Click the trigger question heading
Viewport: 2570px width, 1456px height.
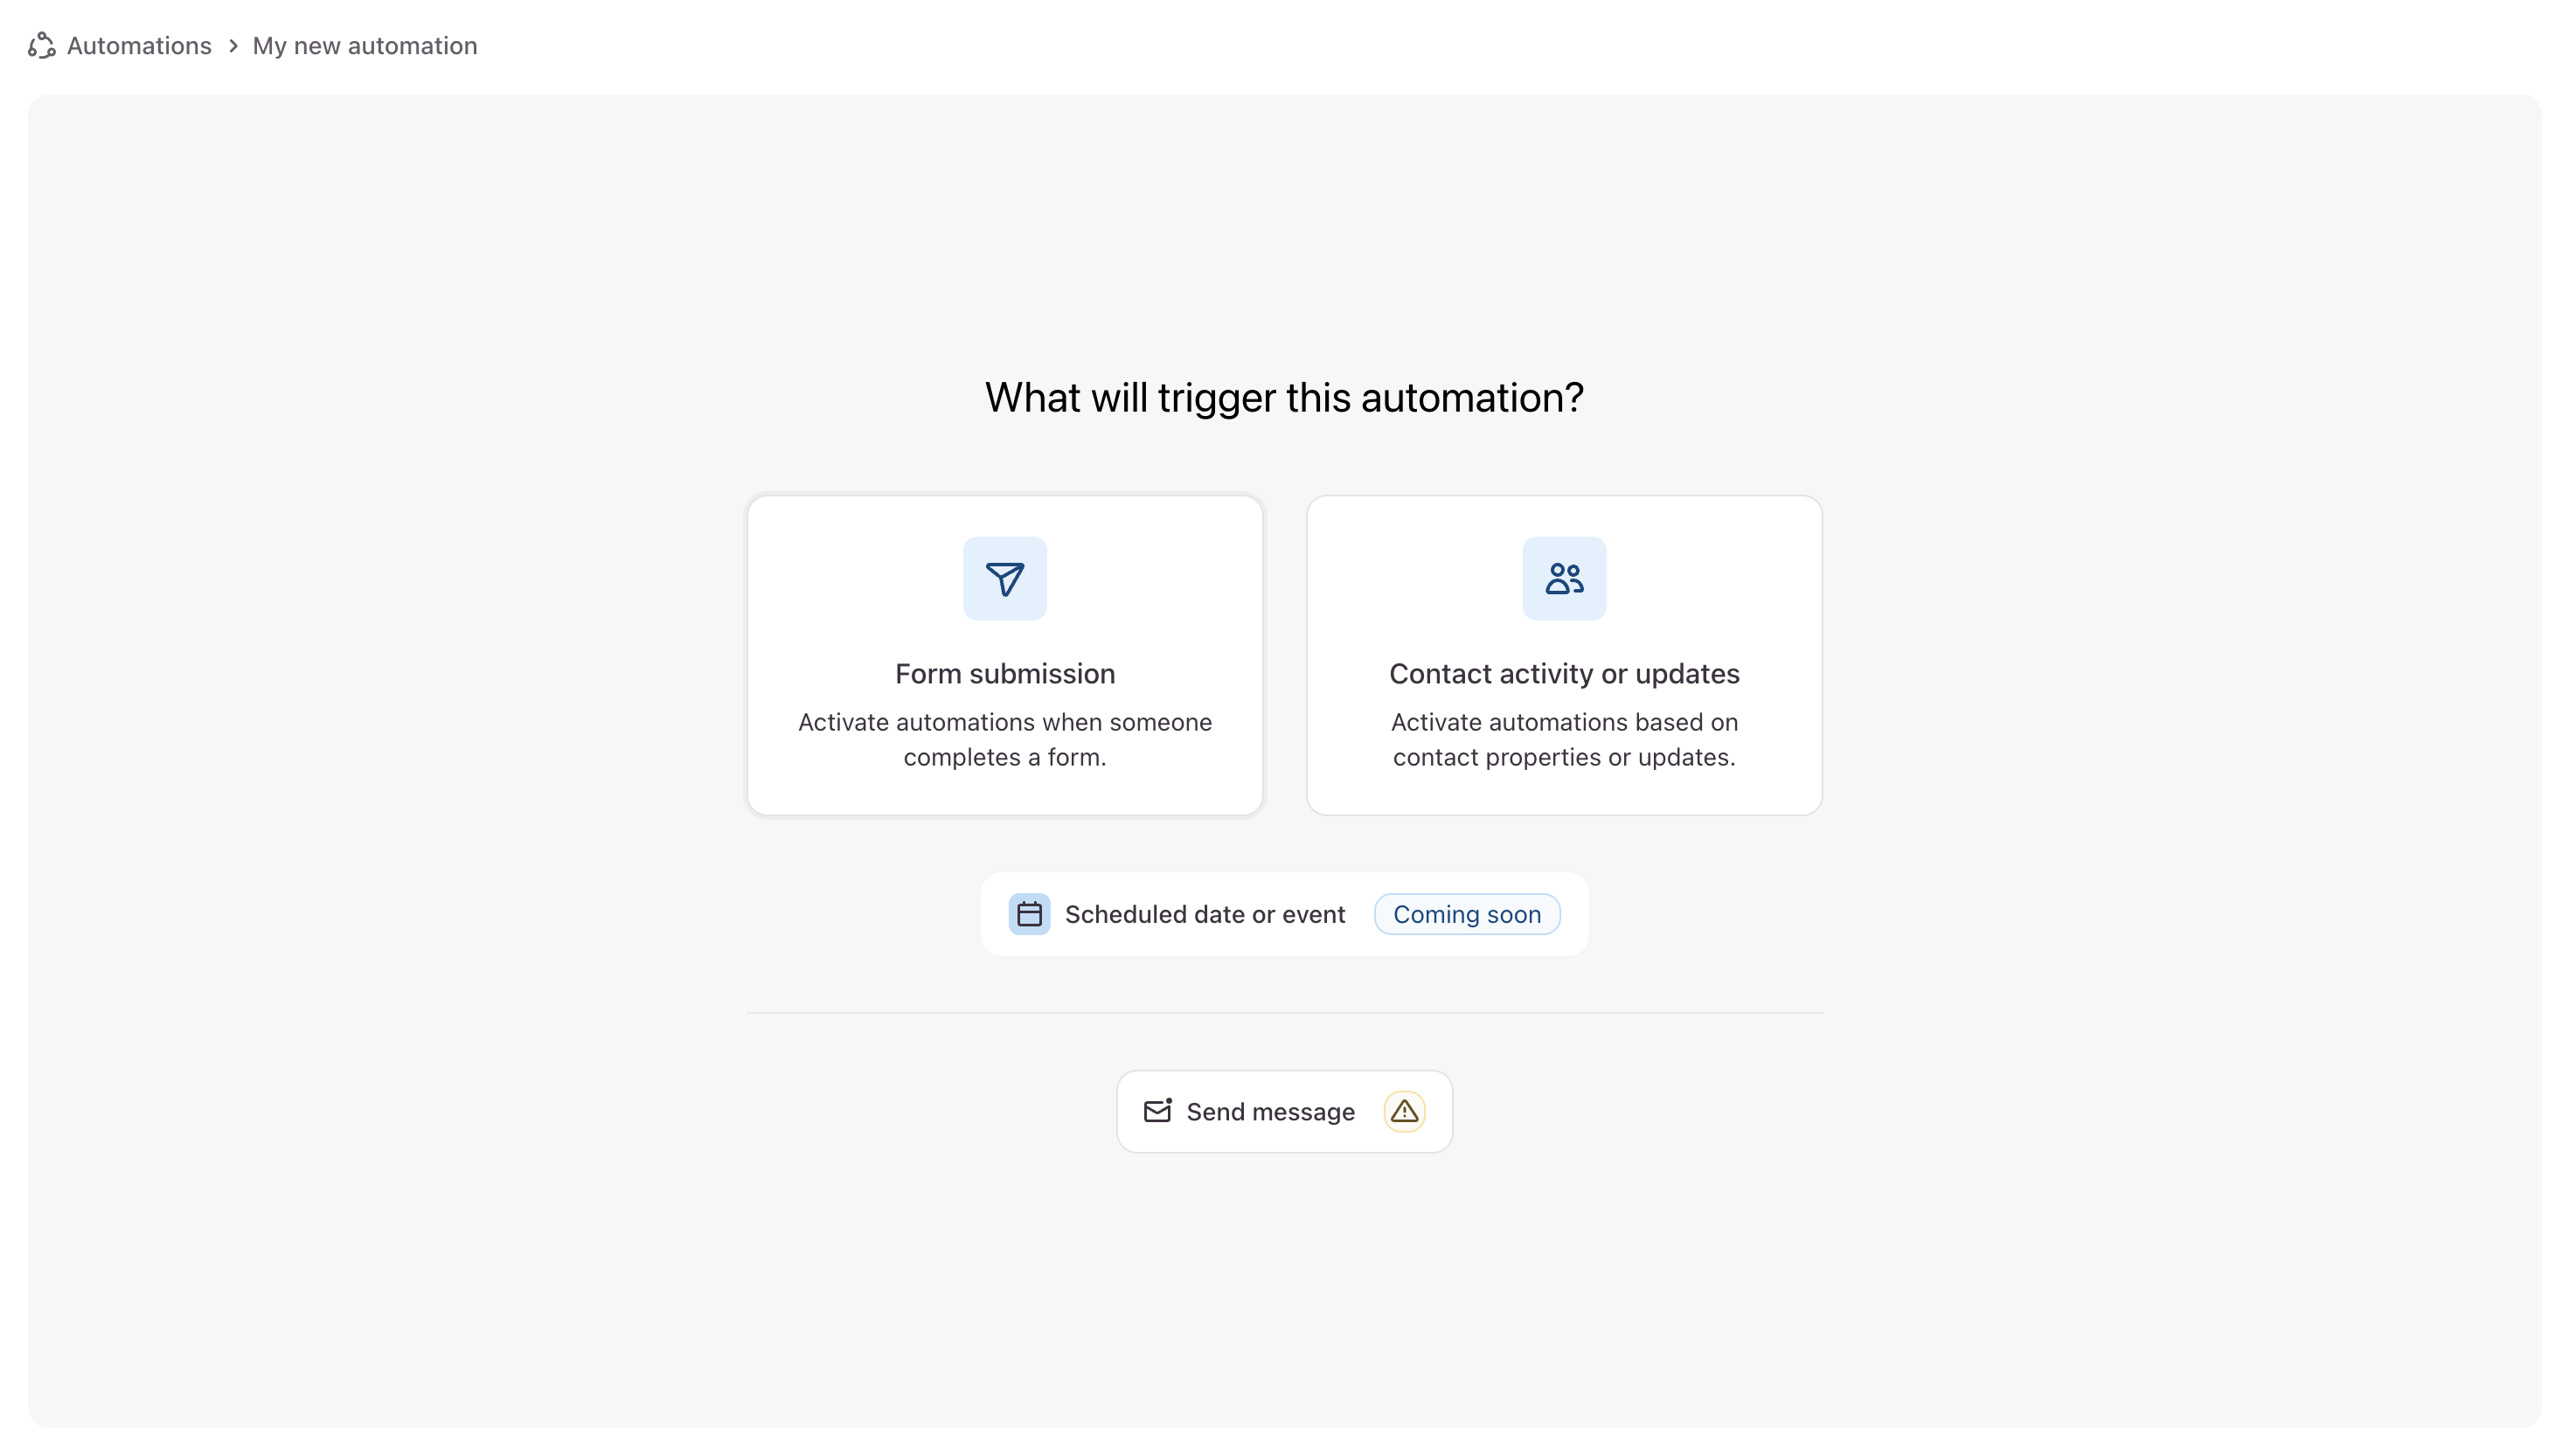pyautogui.click(x=1284, y=398)
